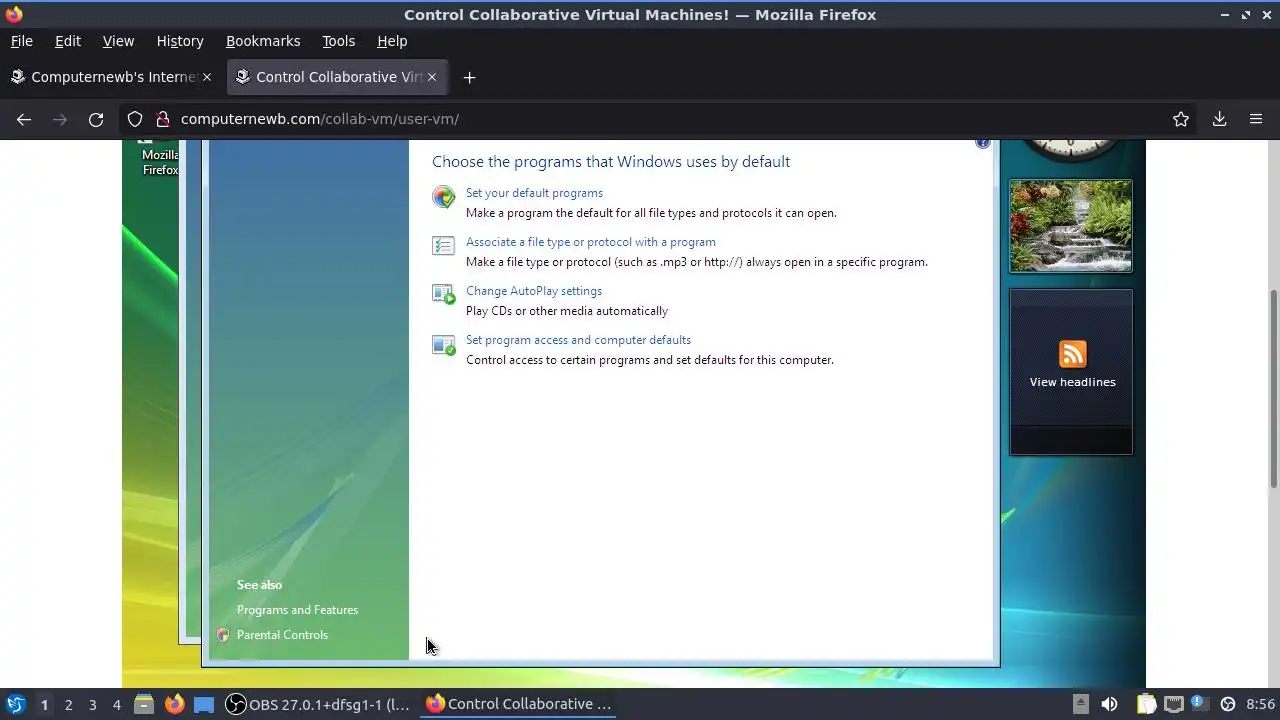
Task: Click the Change AutoPlay settings icon
Action: [443, 294]
